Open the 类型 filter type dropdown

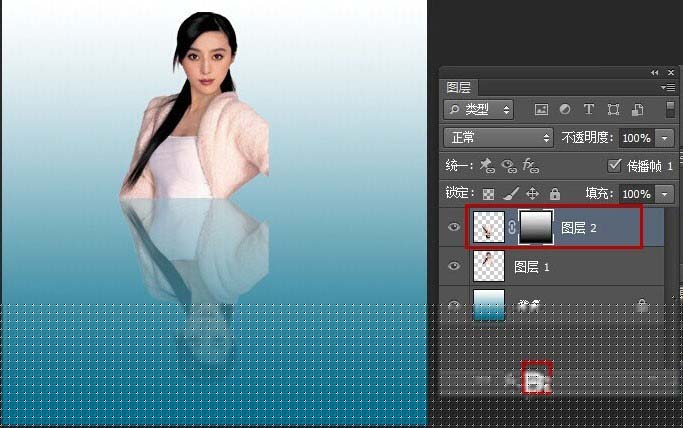pyautogui.click(x=478, y=109)
